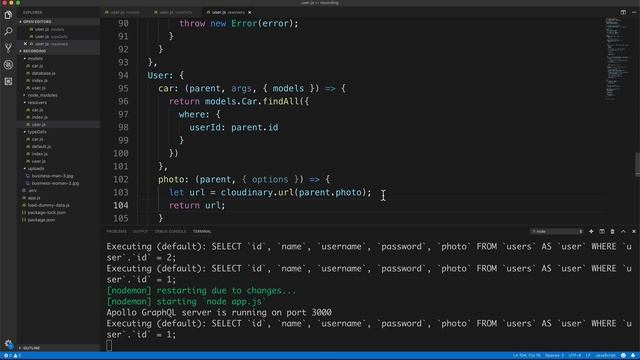Viewport: 640px width, 360px height.
Task: Change file encoding via UTF-8 status item
Action: [x=575, y=356]
